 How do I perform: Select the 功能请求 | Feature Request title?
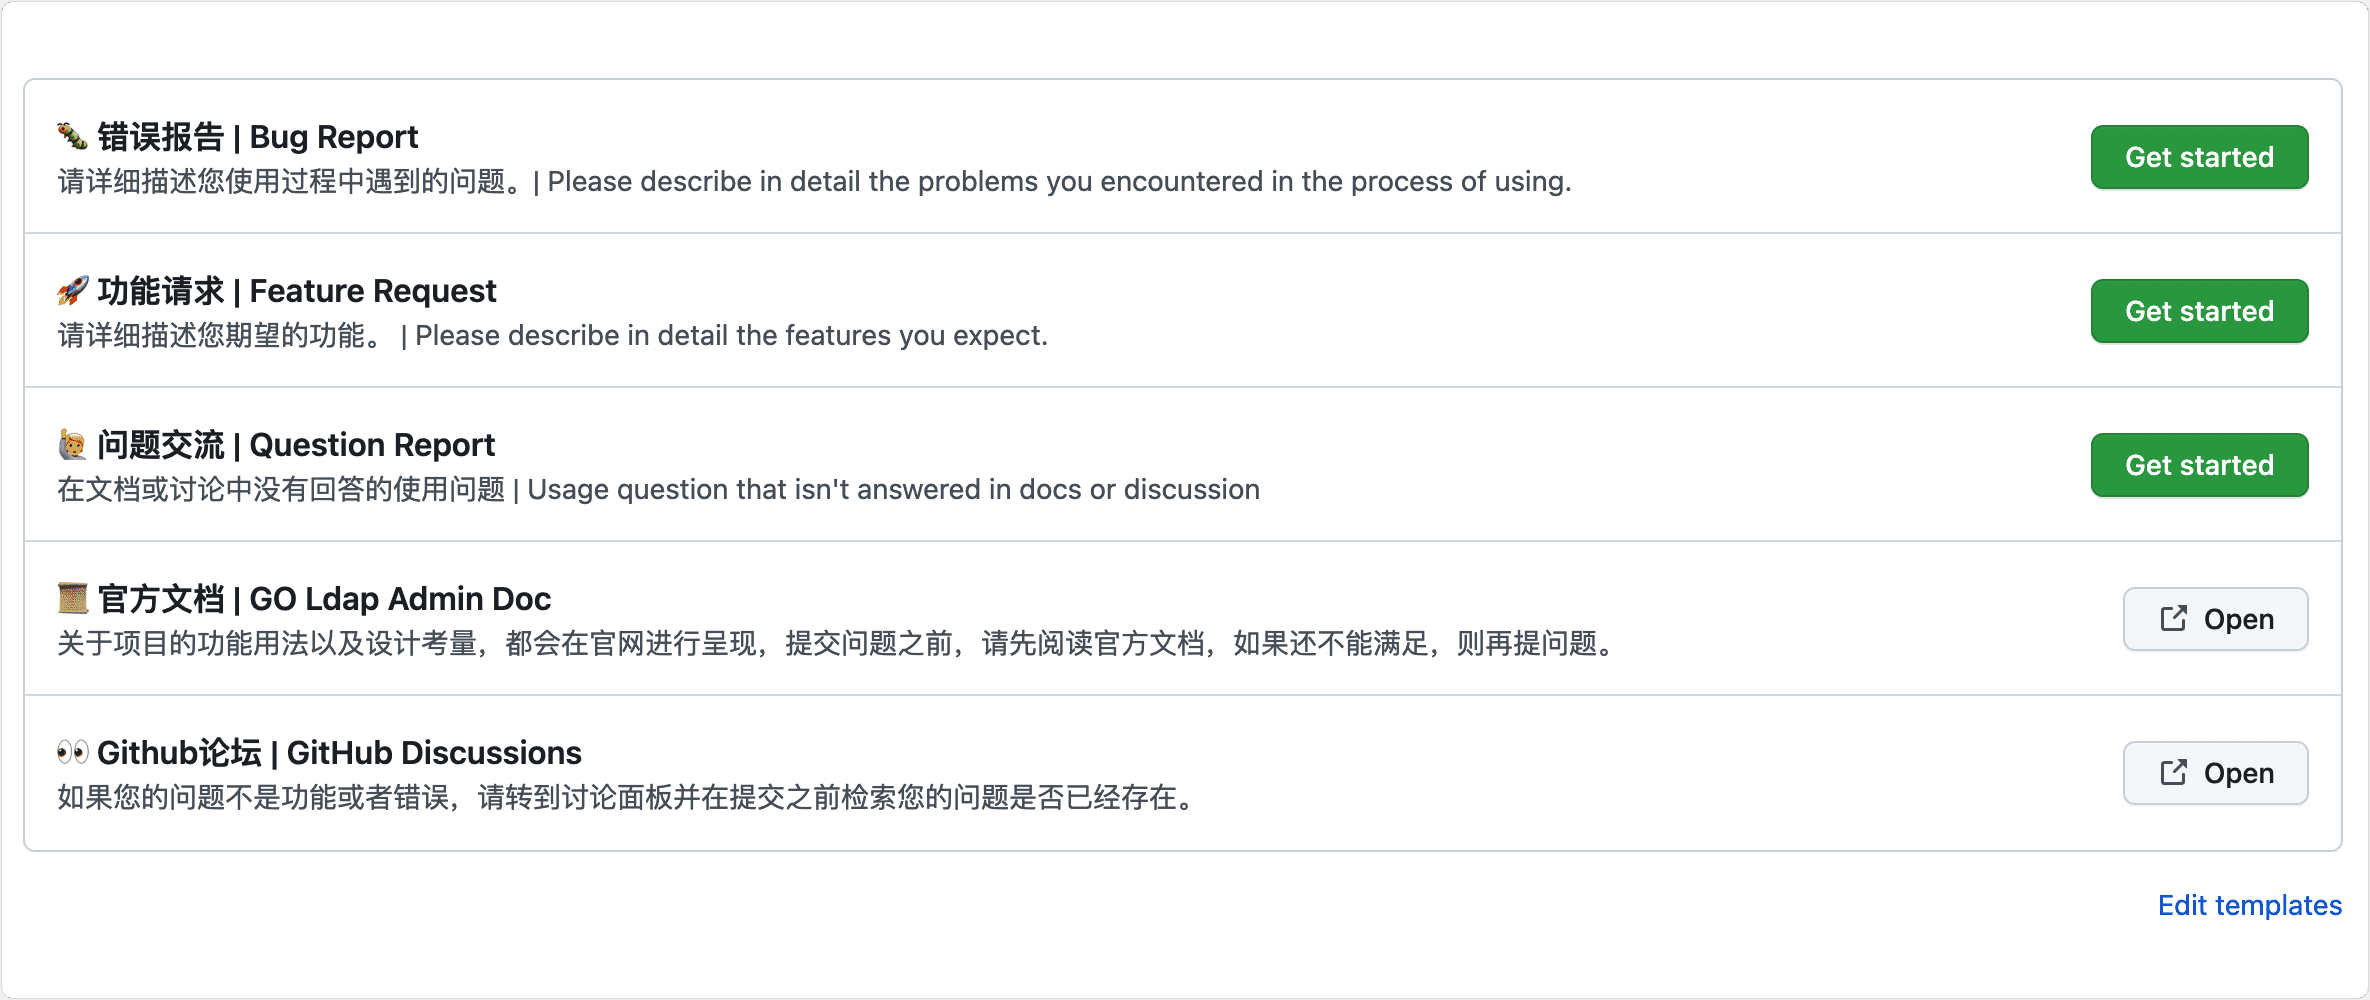(297, 291)
